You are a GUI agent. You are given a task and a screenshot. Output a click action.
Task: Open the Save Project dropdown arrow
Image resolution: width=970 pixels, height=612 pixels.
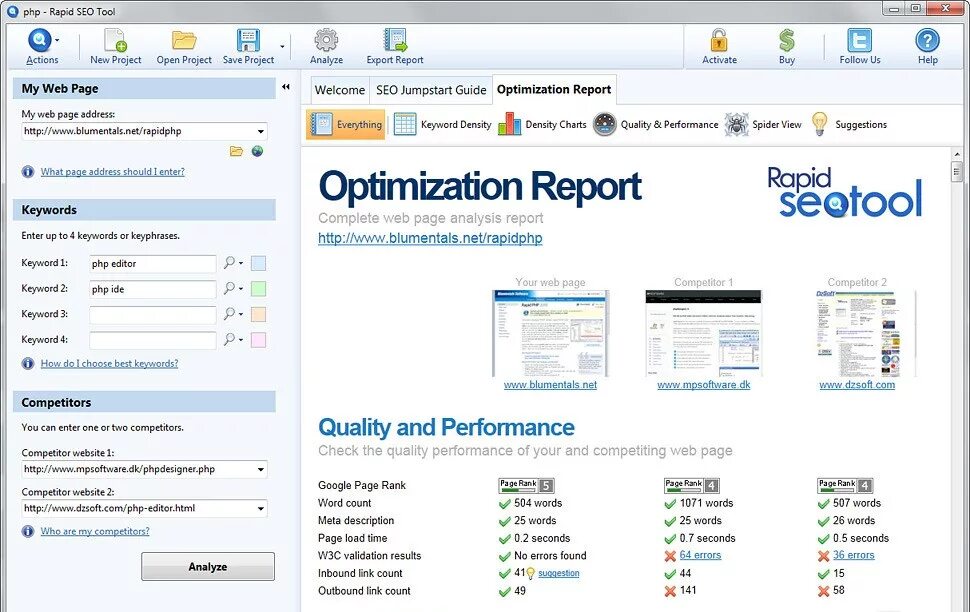point(282,46)
